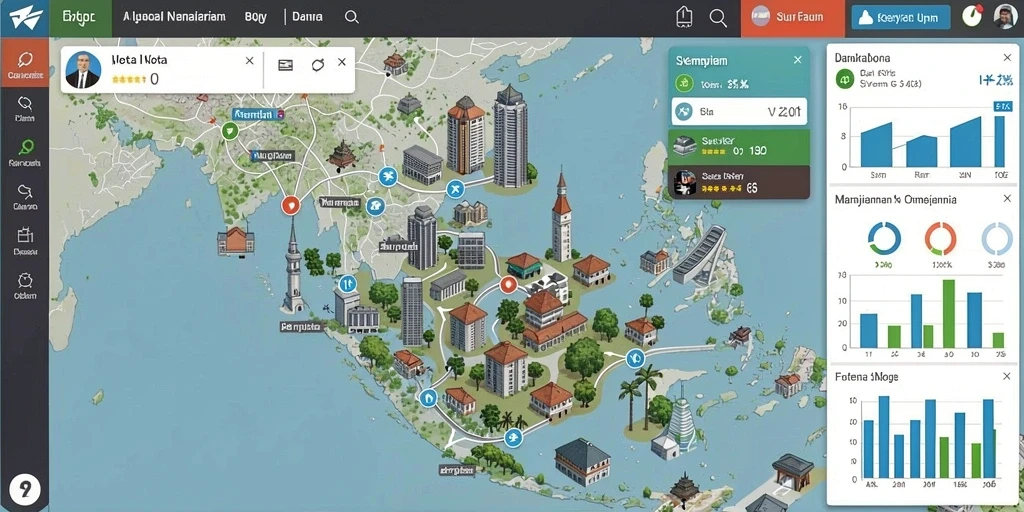Click the orange Sur Eaum button
The width and height of the screenshot is (1024, 512).
click(x=793, y=18)
